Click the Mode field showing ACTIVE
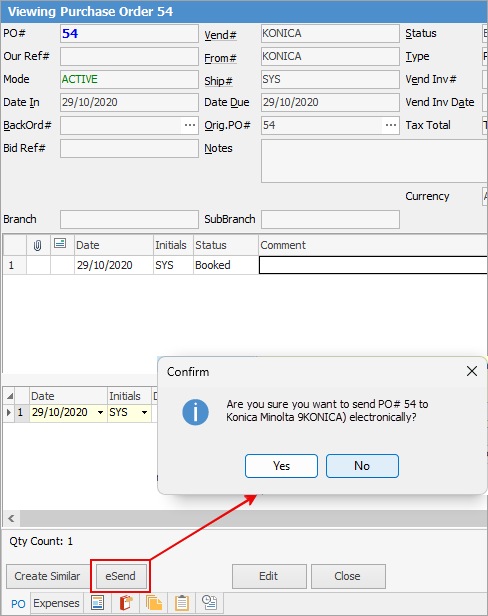 (129, 79)
